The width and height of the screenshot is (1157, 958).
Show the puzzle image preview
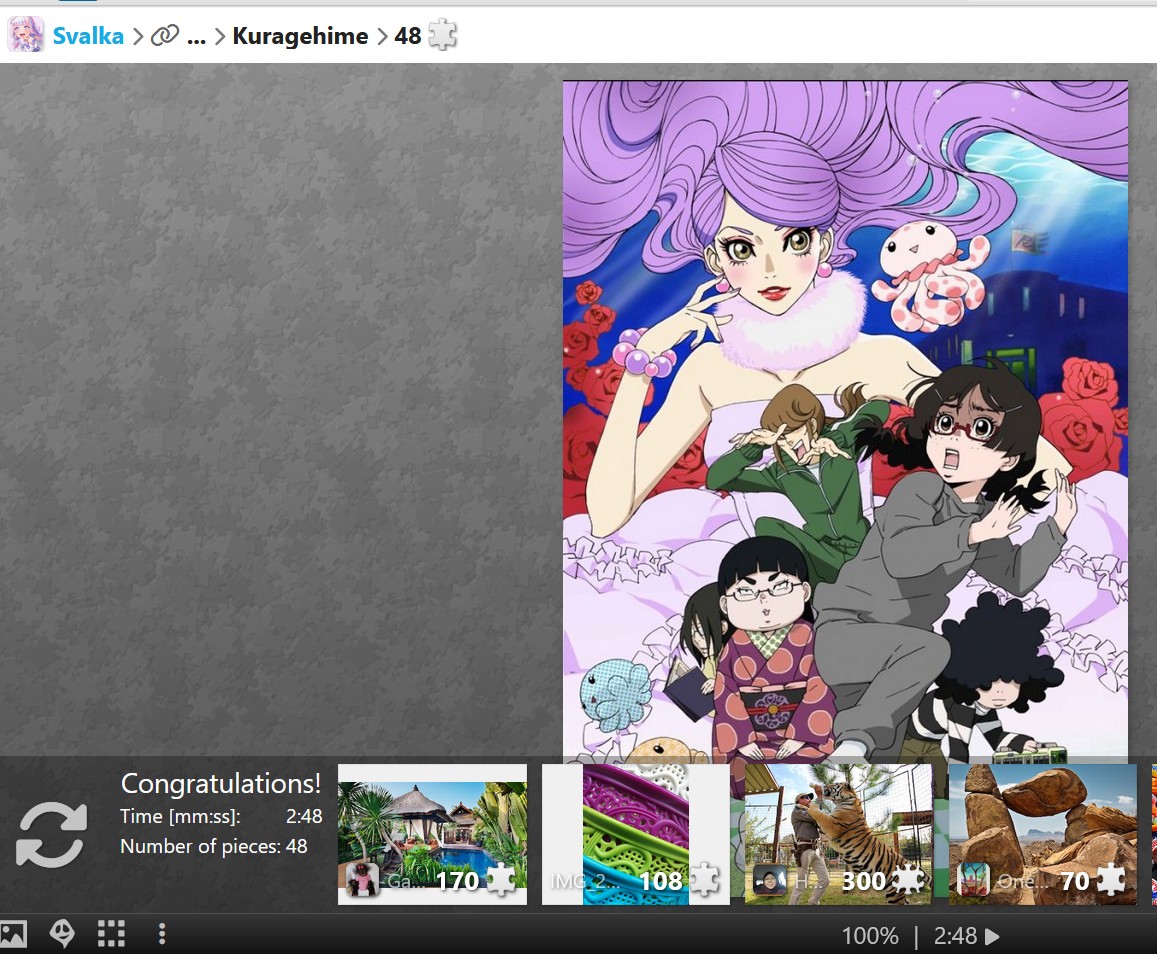click(x=13, y=934)
